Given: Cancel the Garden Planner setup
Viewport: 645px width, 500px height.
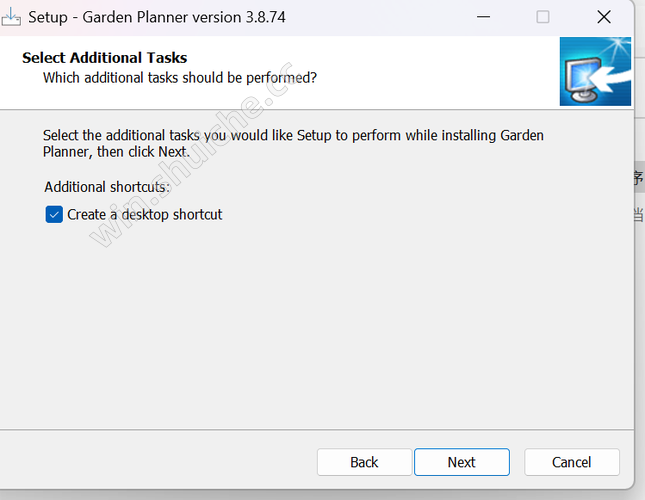Looking at the screenshot, I should pyautogui.click(x=571, y=462).
